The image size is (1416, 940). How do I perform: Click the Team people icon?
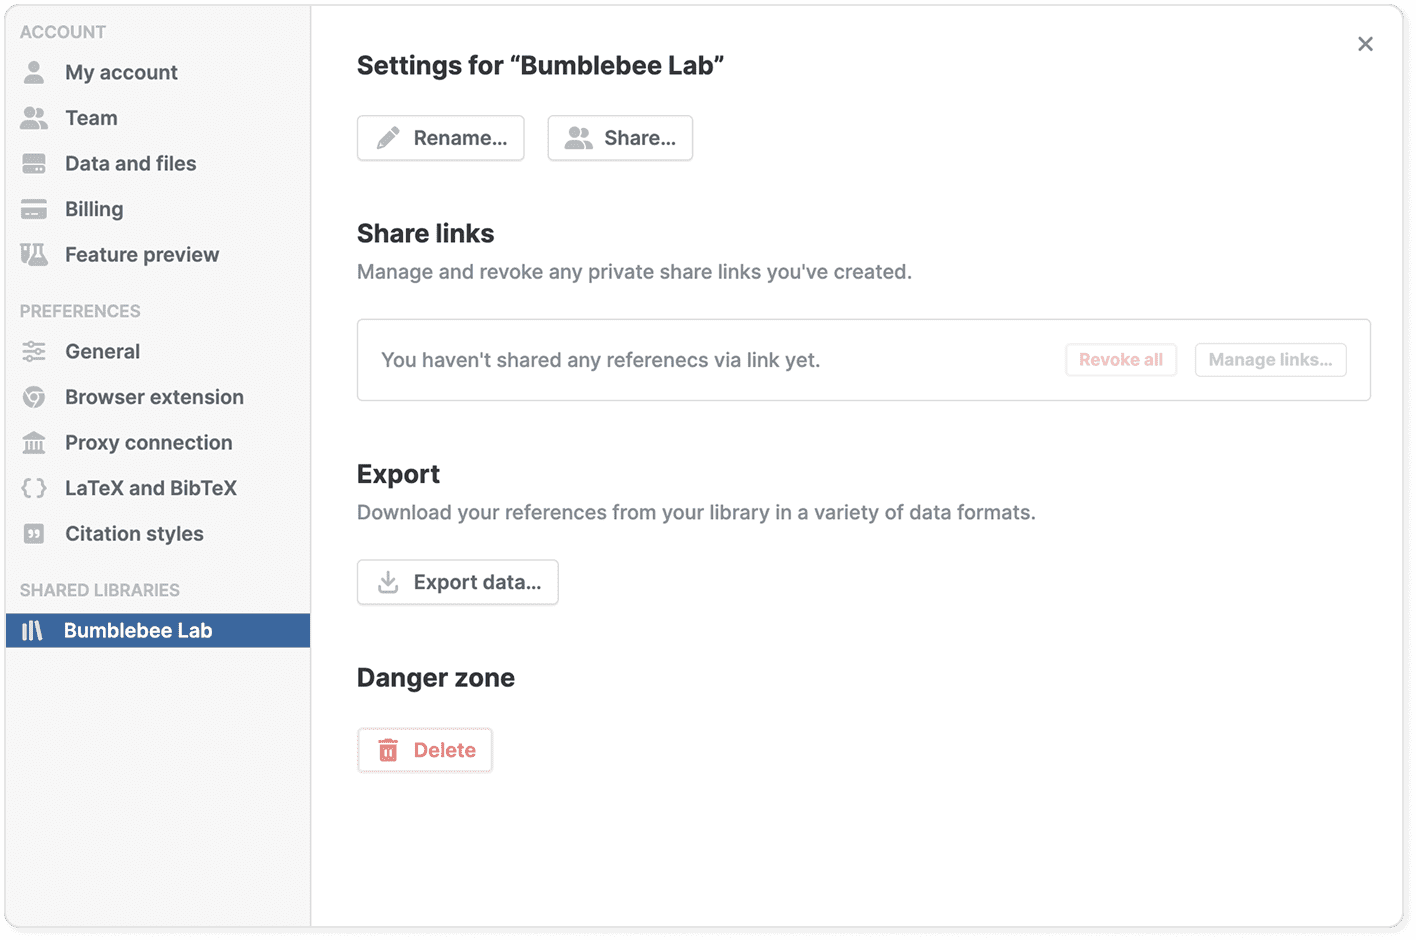point(34,118)
